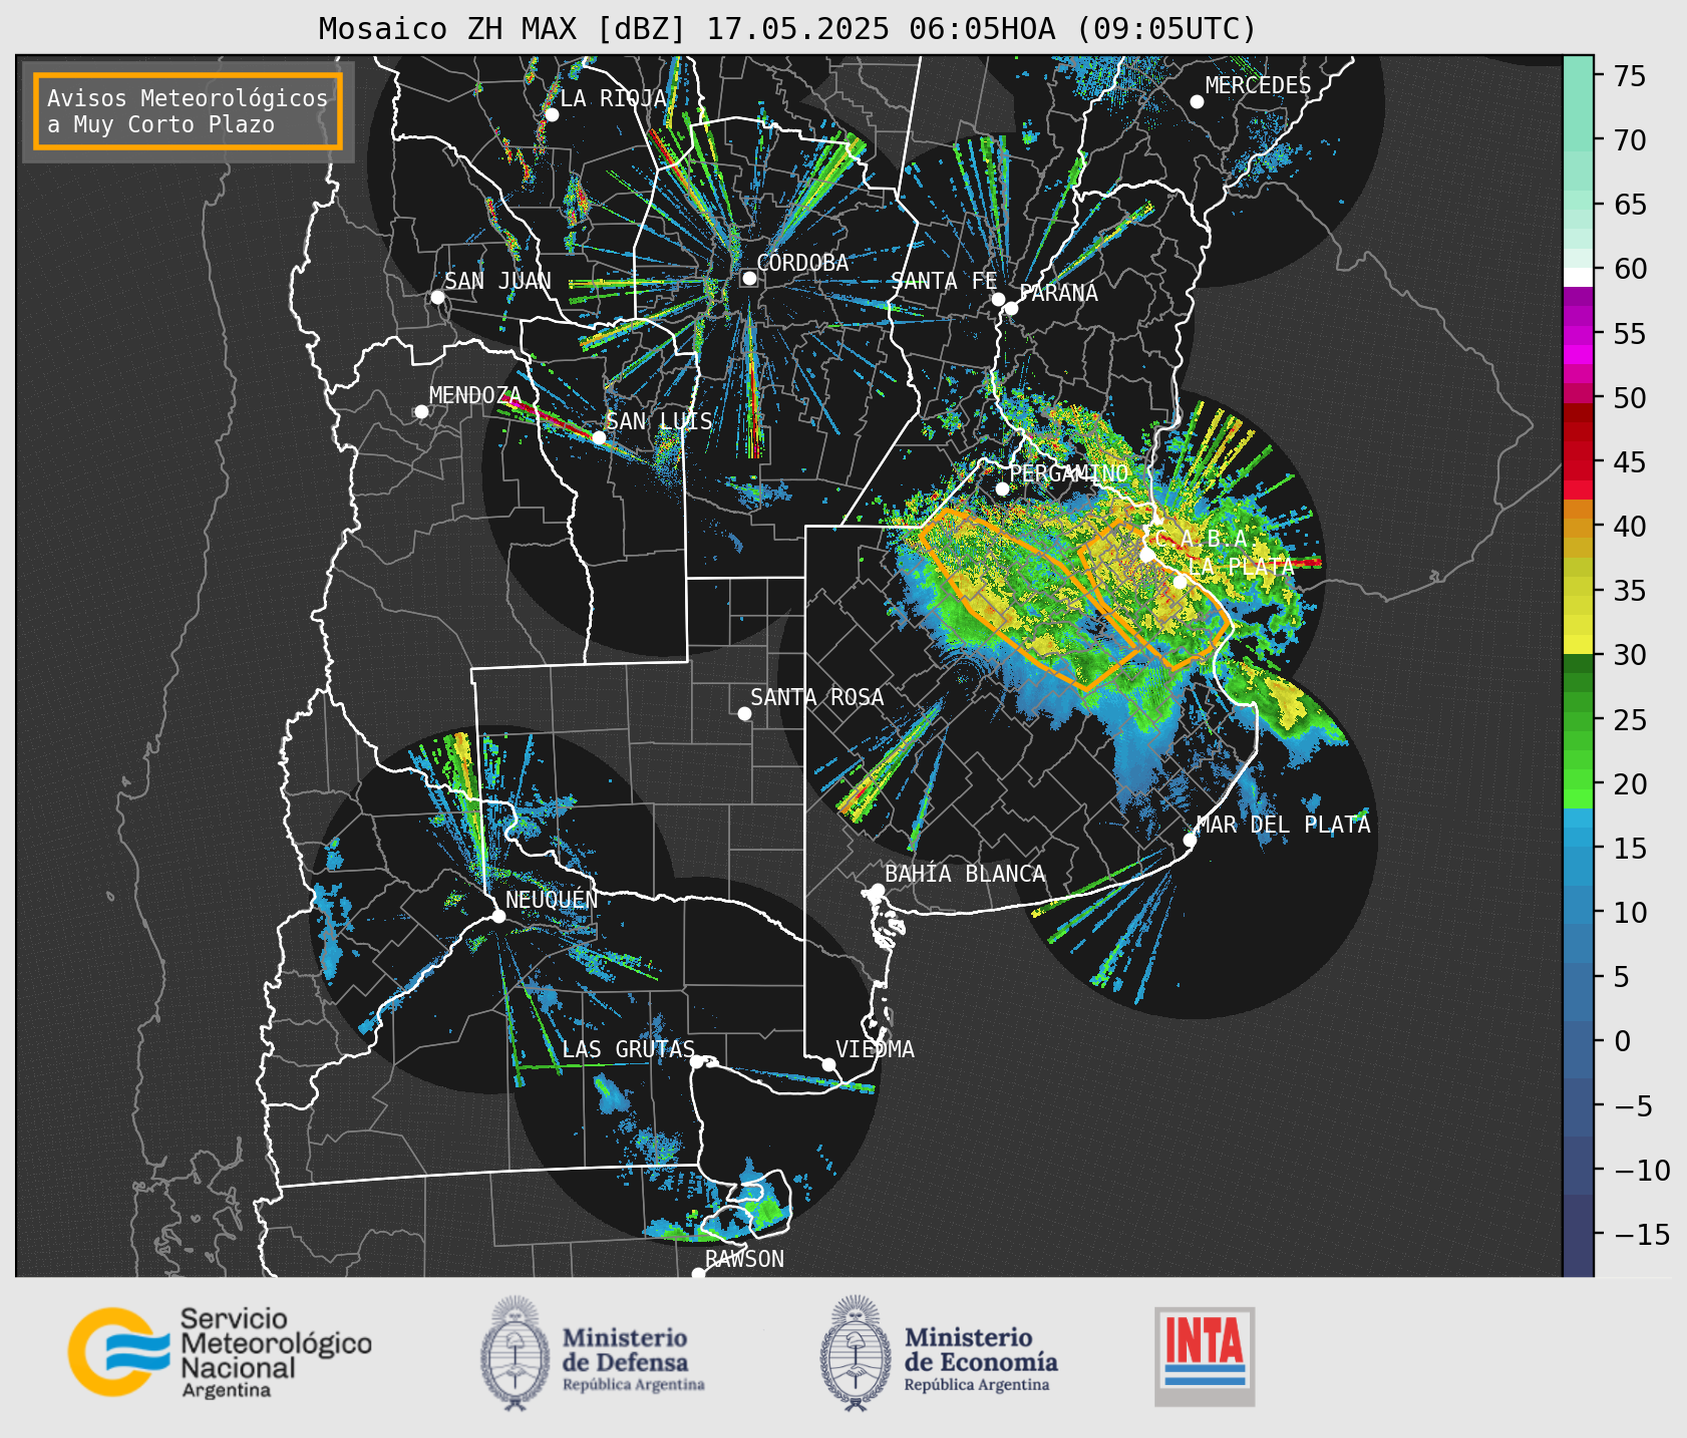The width and height of the screenshot is (1687, 1438).
Task: Click the INTA logo
Action: pos(1205,1356)
